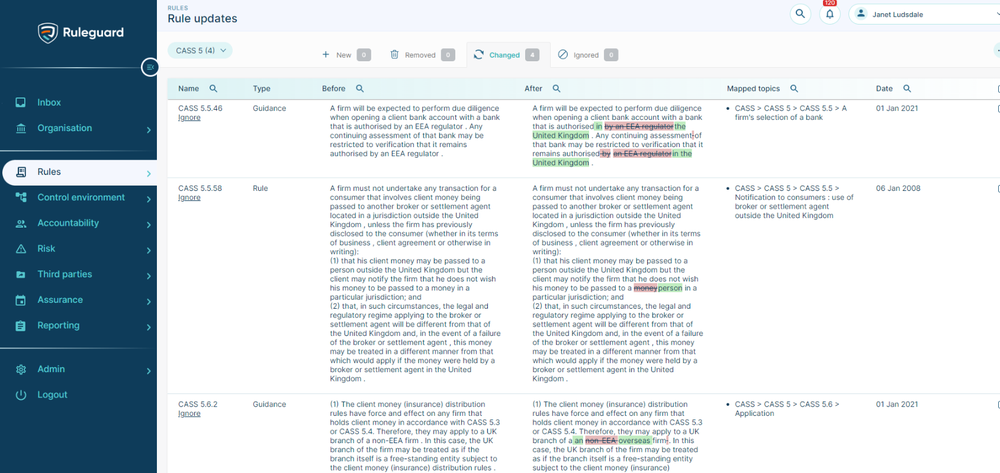The width and height of the screenshot is (1000, 473).
Task: Search the Date column
Action: pos(906,89)
